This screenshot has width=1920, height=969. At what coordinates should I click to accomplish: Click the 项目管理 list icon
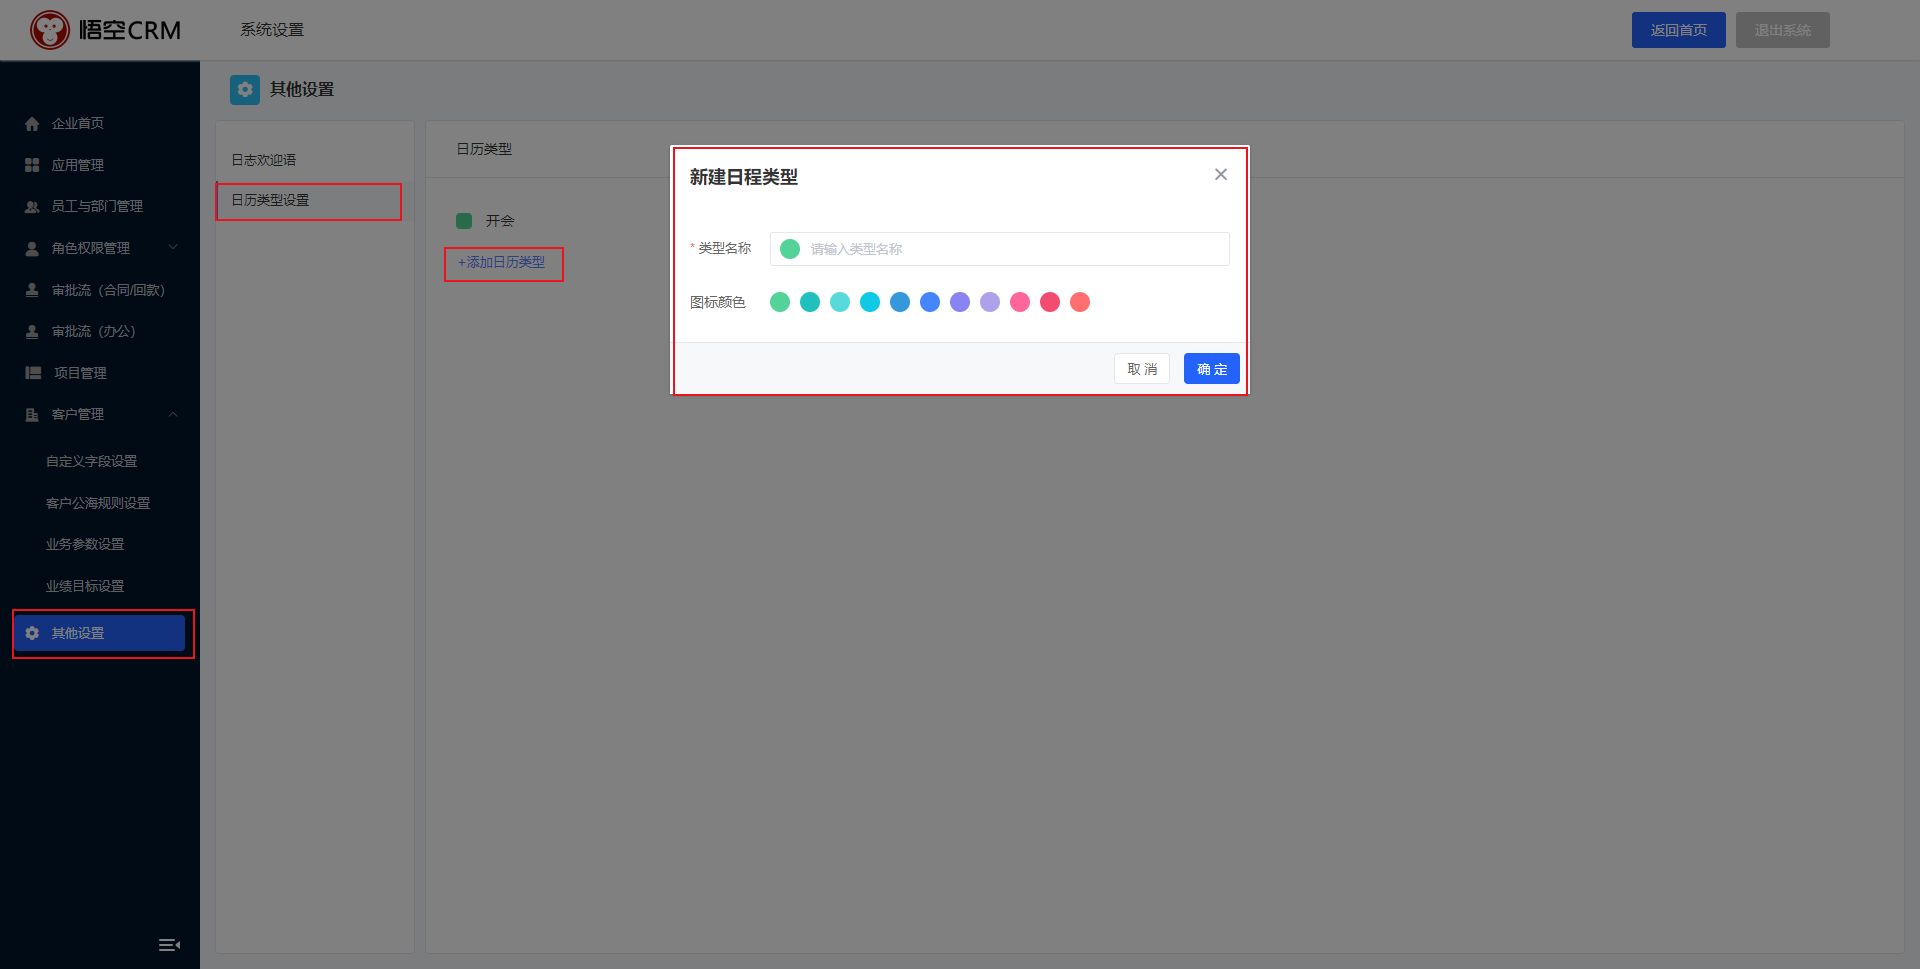pos(33,373)
